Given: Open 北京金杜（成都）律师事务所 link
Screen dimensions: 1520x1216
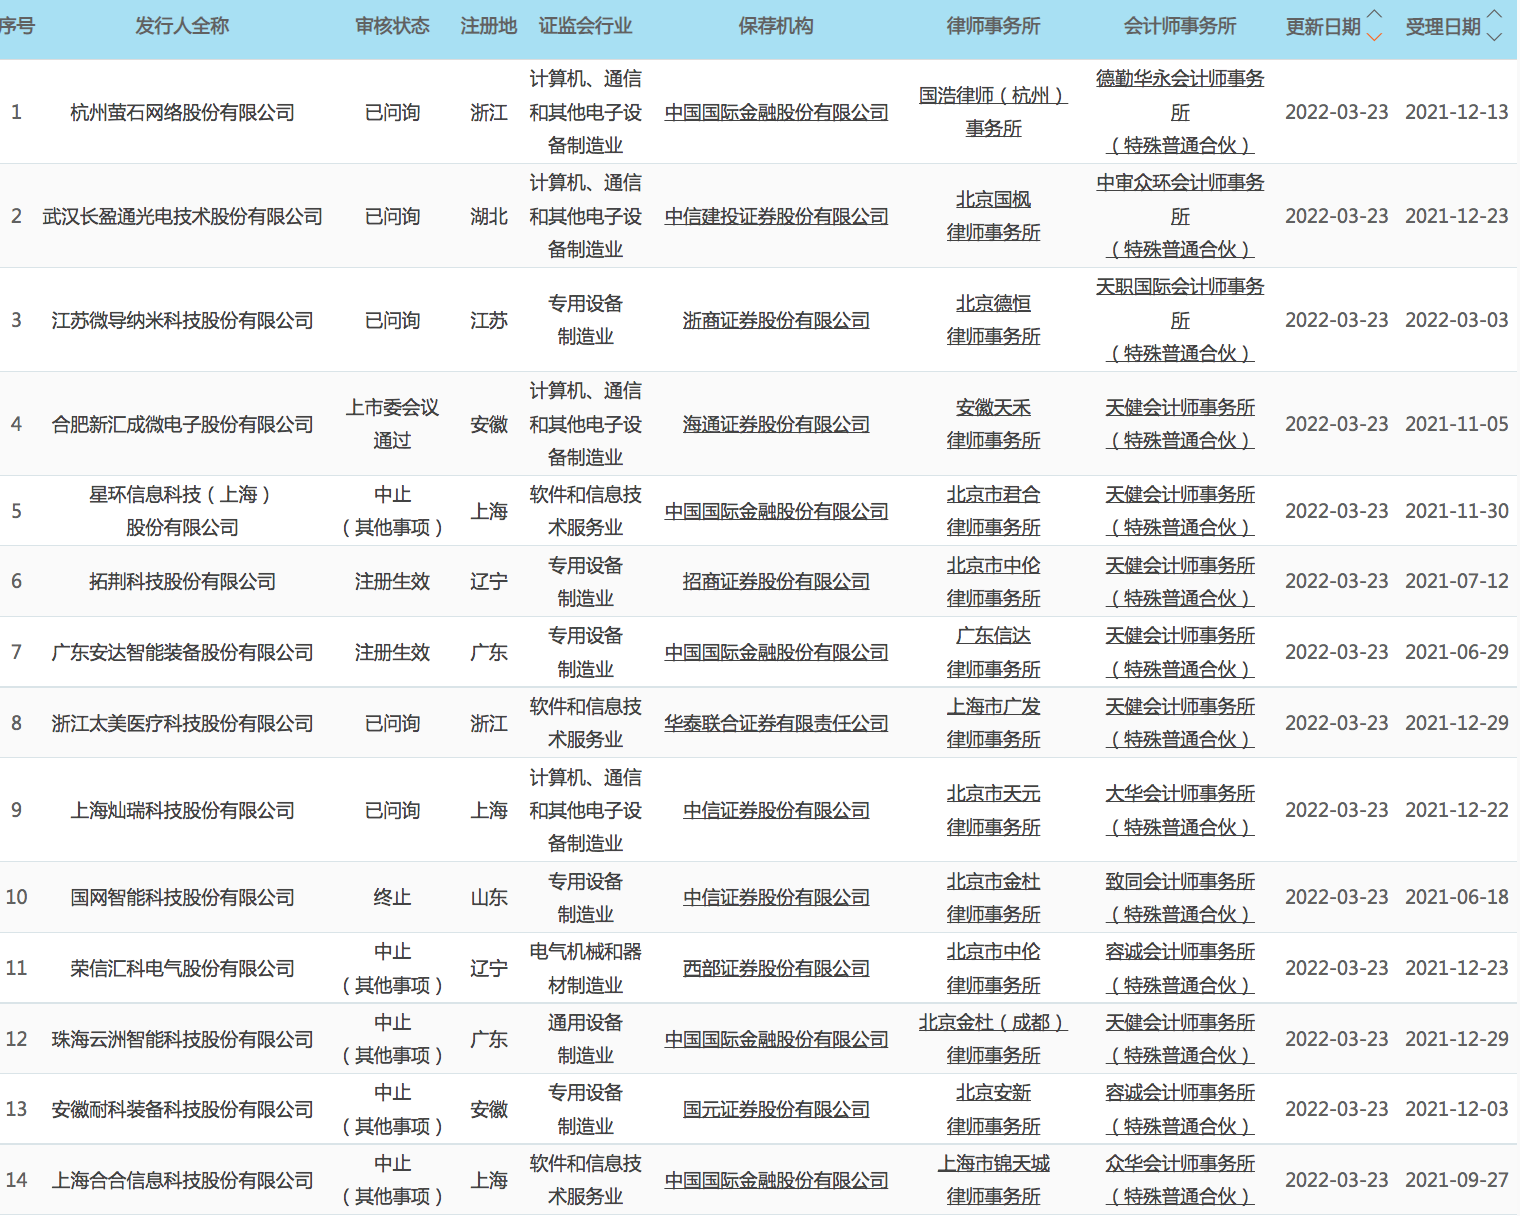Looking at the screenshot, I should [993, 1039].
